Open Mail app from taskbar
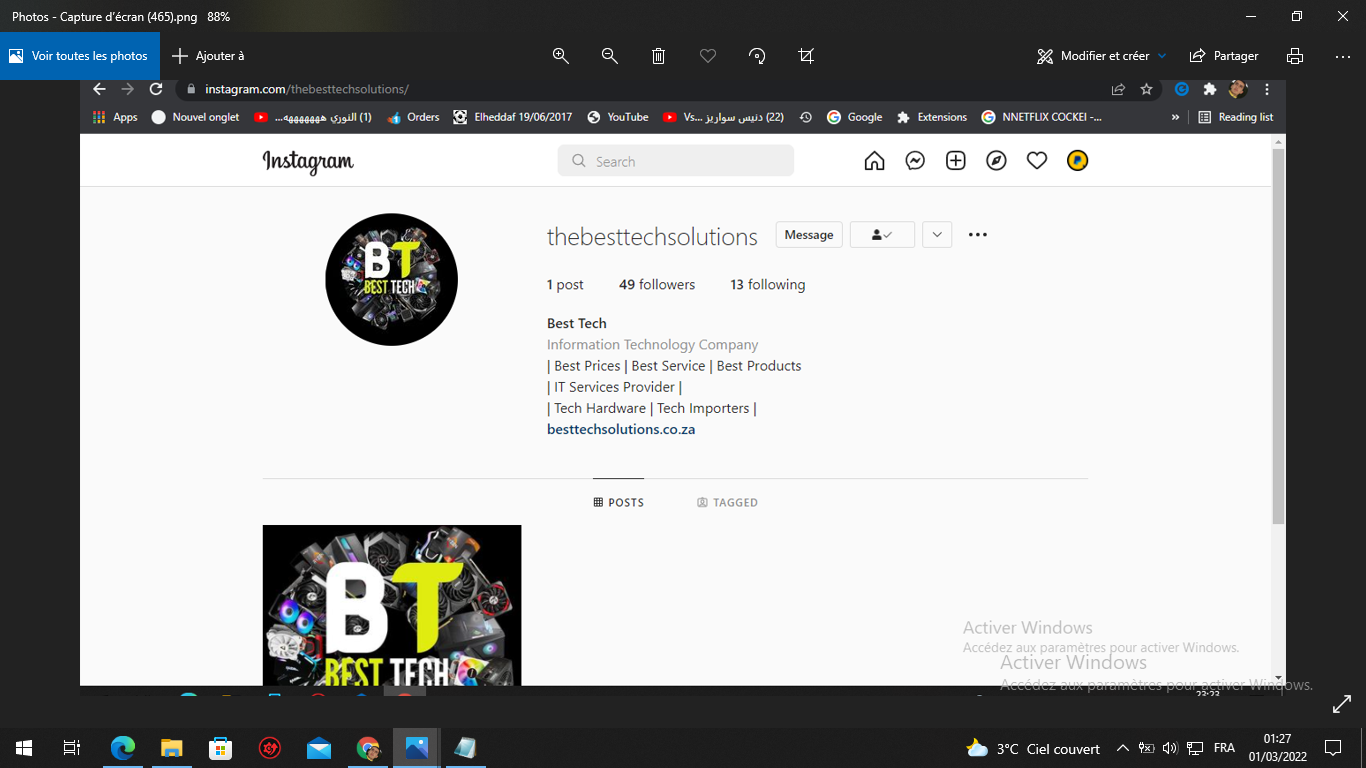Viewport: 1366px width, 768px height. click(319, 748)
